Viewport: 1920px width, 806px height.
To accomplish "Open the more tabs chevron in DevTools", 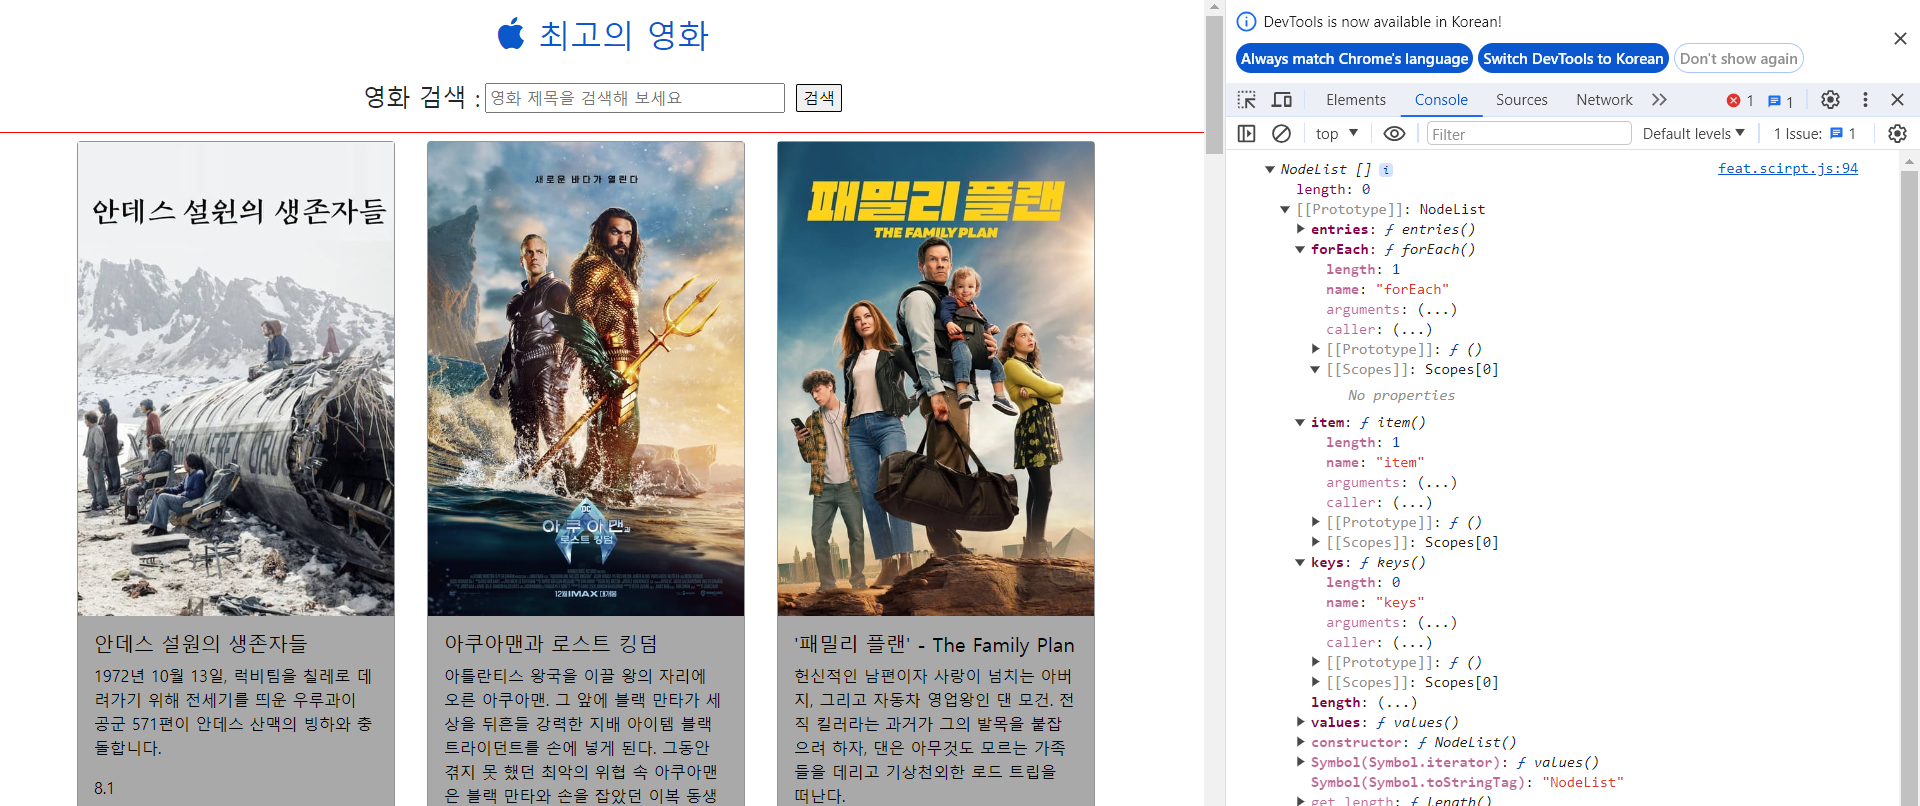I will click(x=1659, y=99).
